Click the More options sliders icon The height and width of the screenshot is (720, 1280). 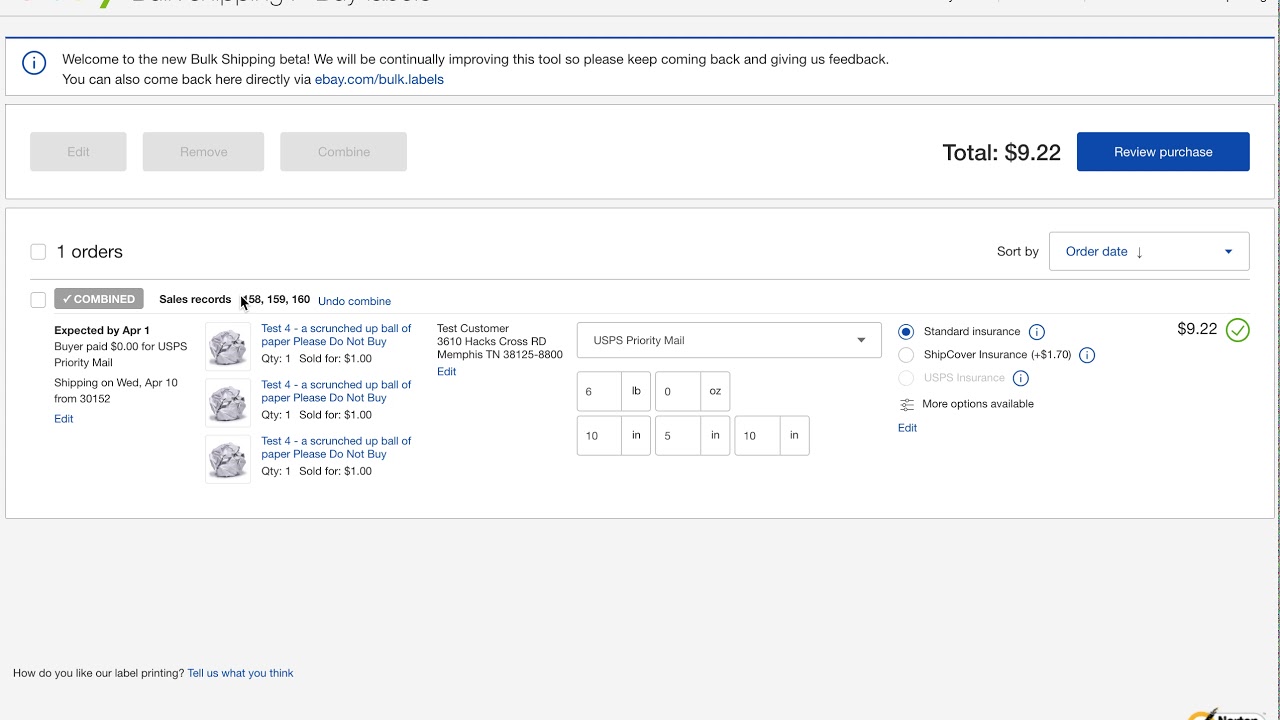(x=907, y=404)
